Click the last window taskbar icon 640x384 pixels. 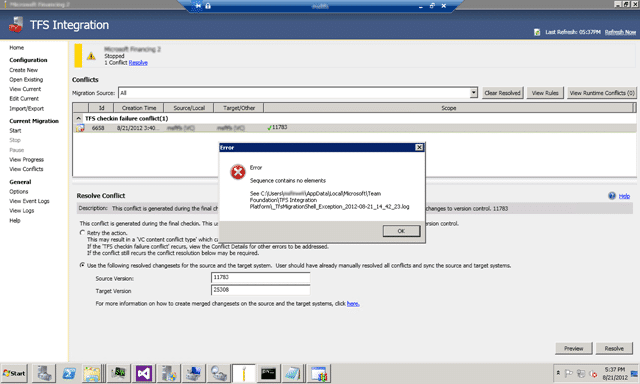coord(318,373)
